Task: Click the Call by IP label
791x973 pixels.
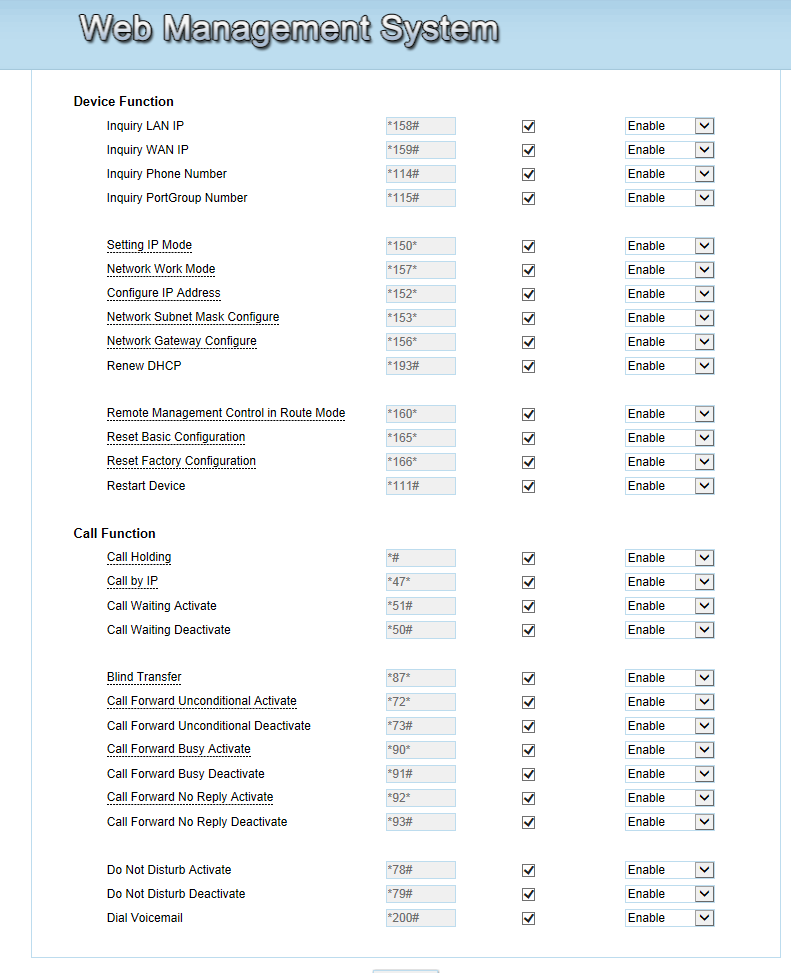Action: point(132,582)
